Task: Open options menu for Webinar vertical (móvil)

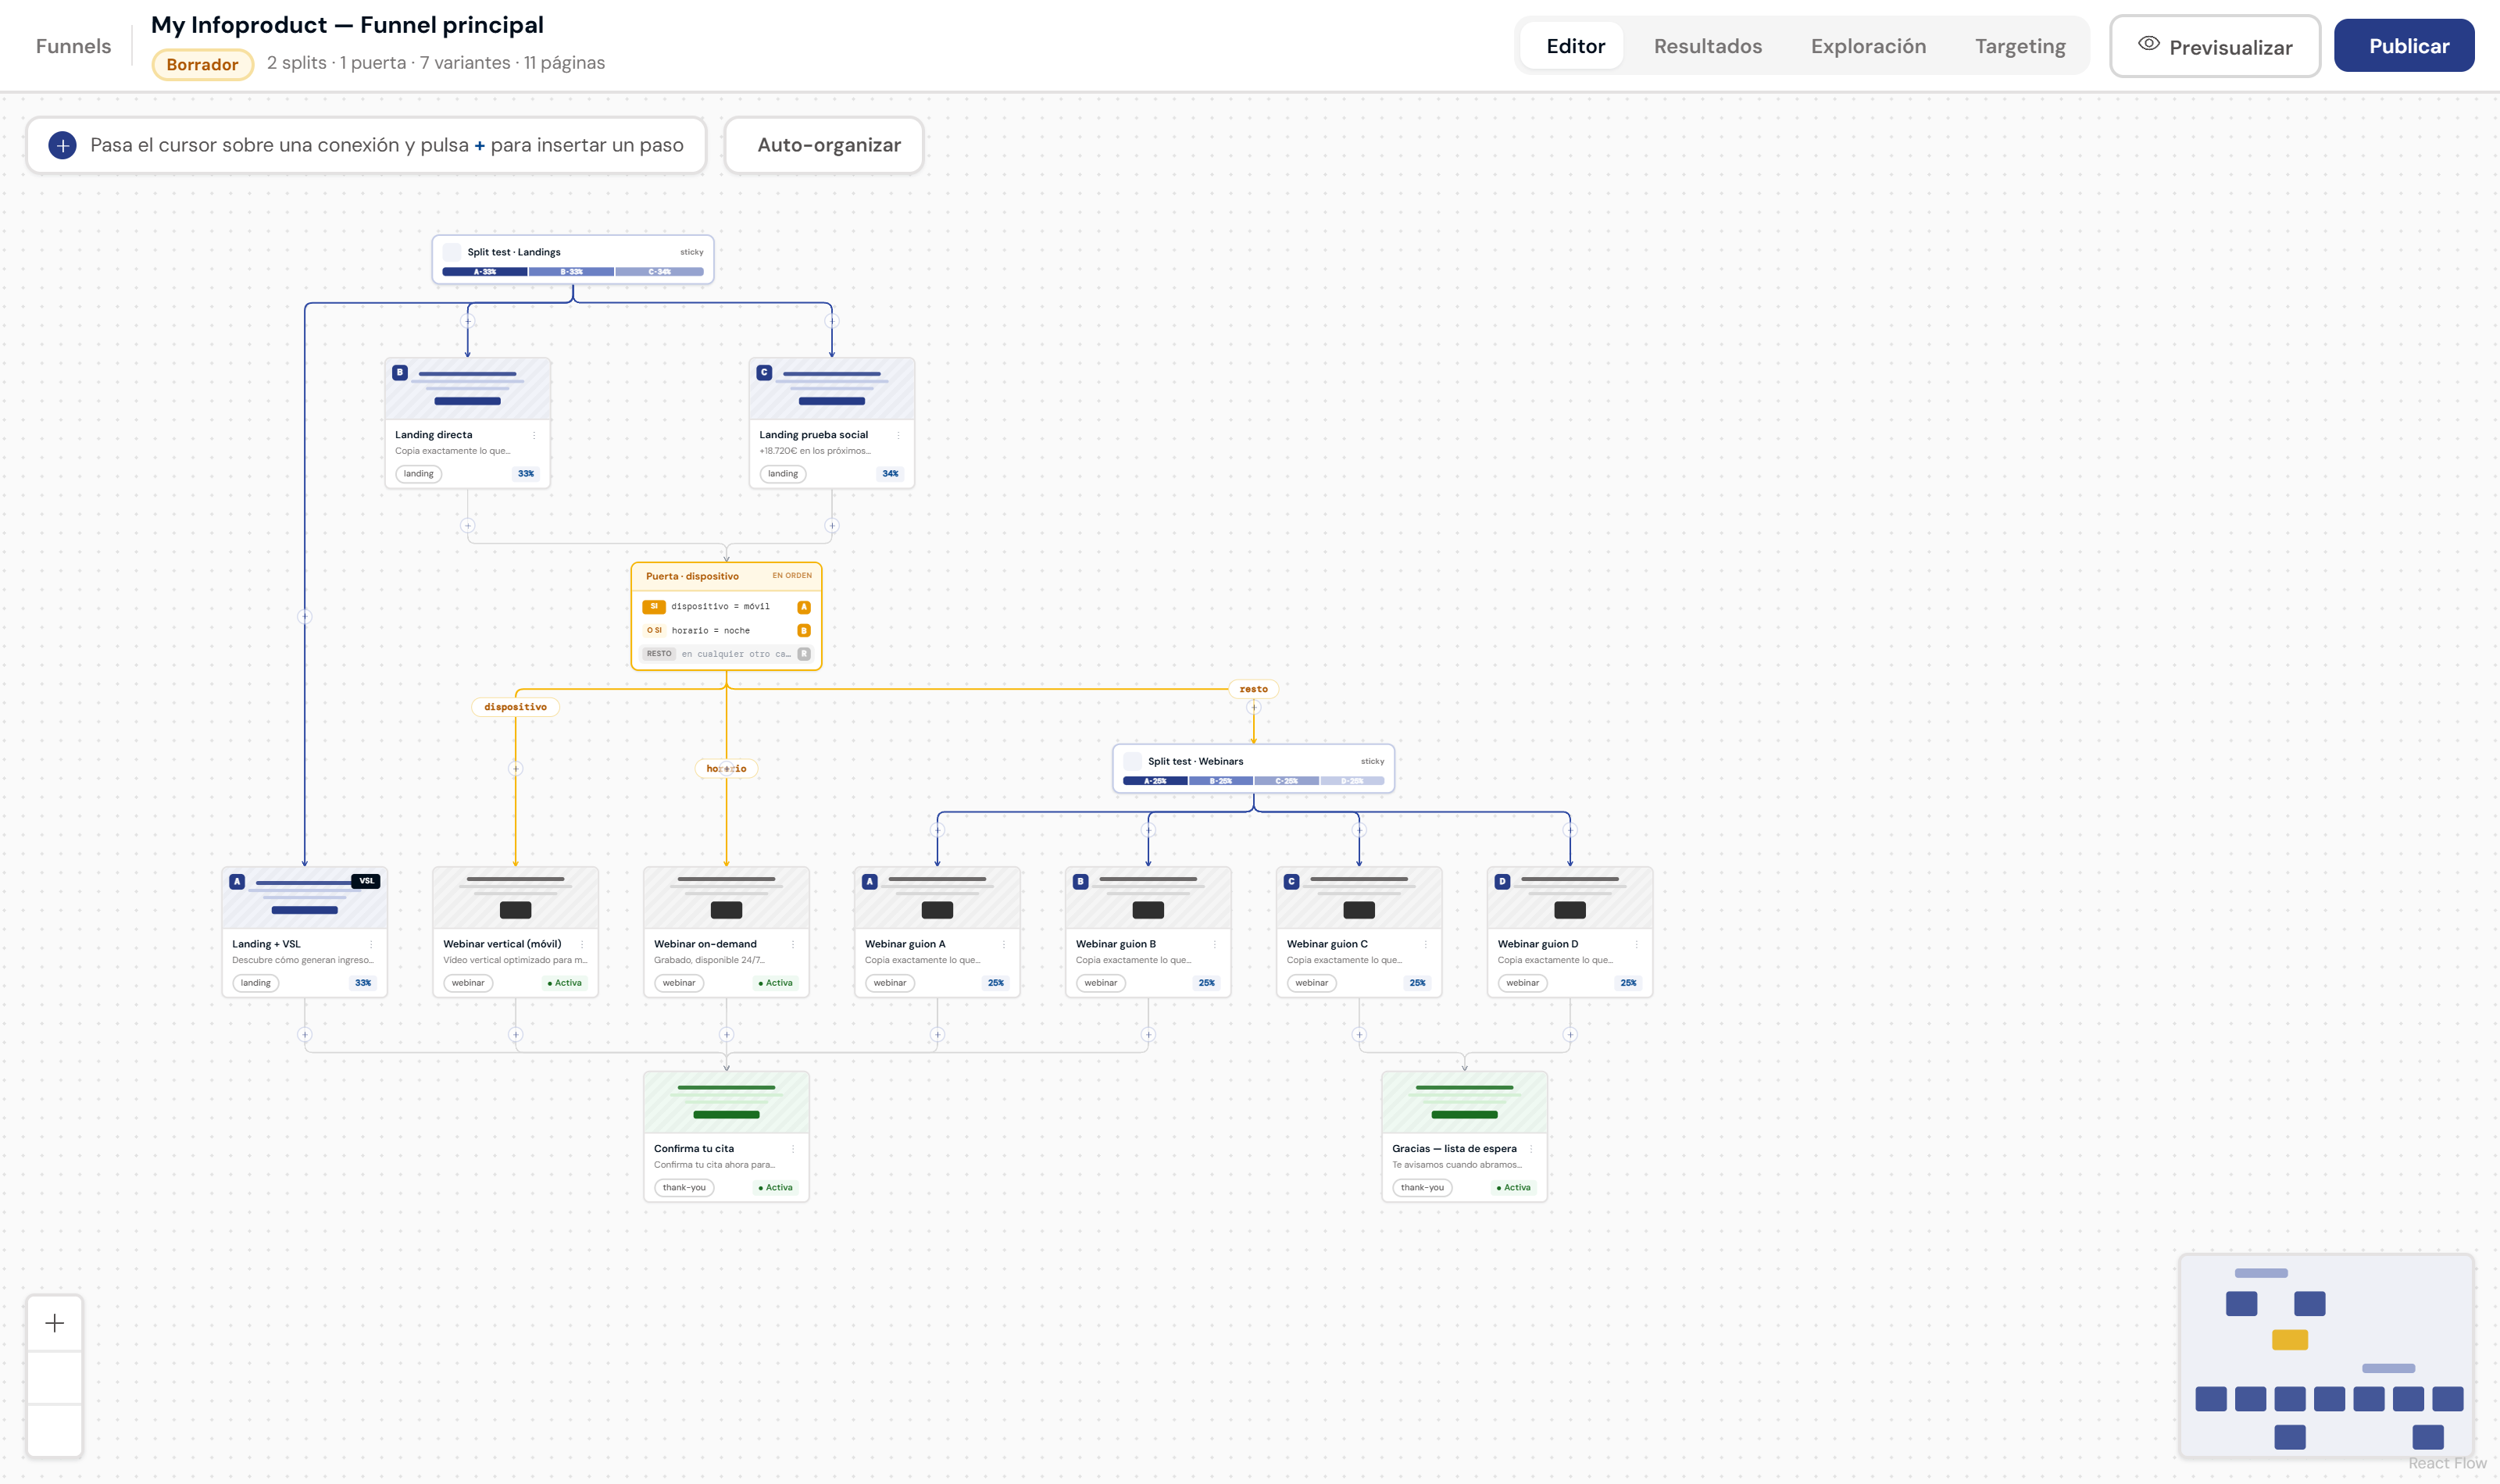Action: [582, 944]
